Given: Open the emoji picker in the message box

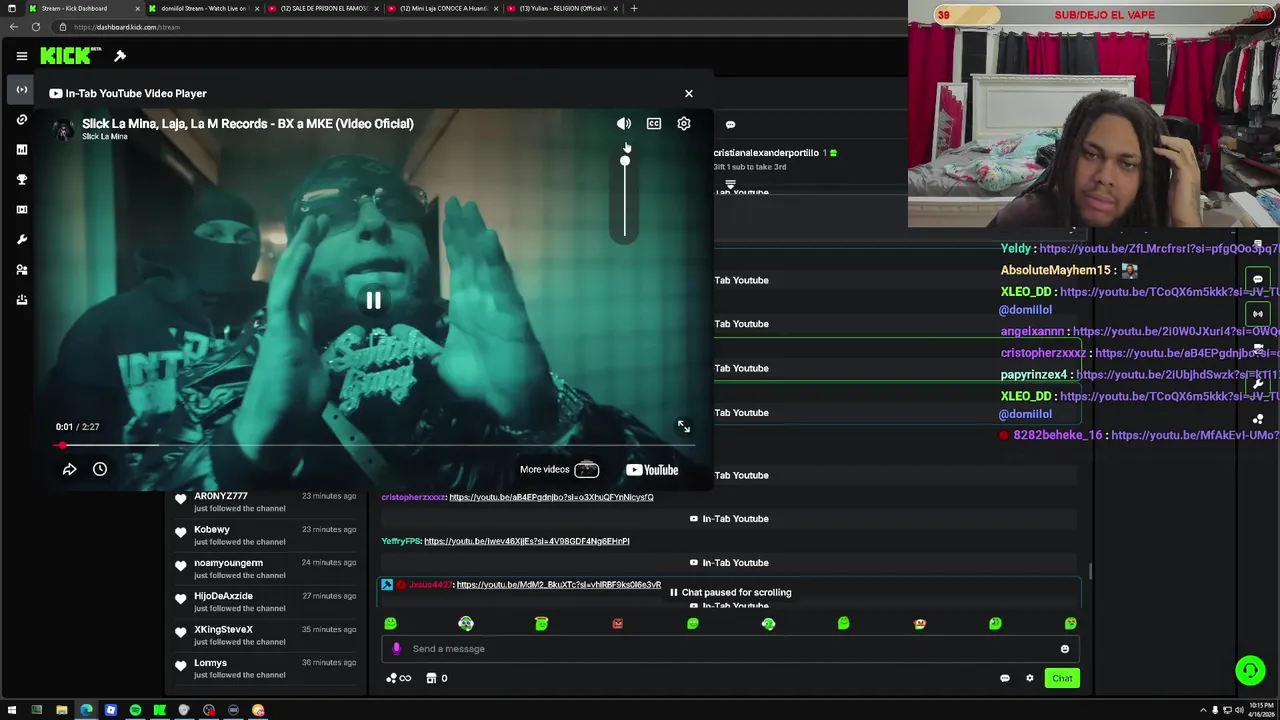Looking at the screenshot, I should click(1064, 649).
